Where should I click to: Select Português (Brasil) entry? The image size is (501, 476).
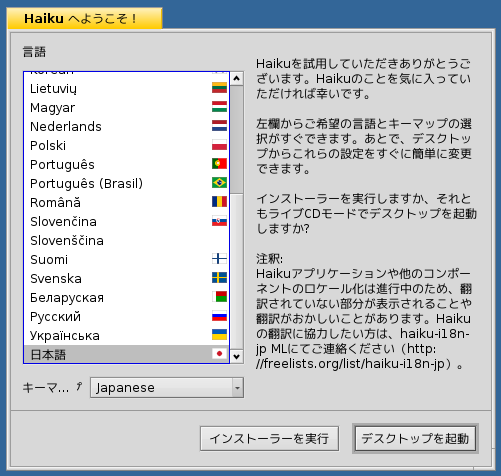pos(127,183)
